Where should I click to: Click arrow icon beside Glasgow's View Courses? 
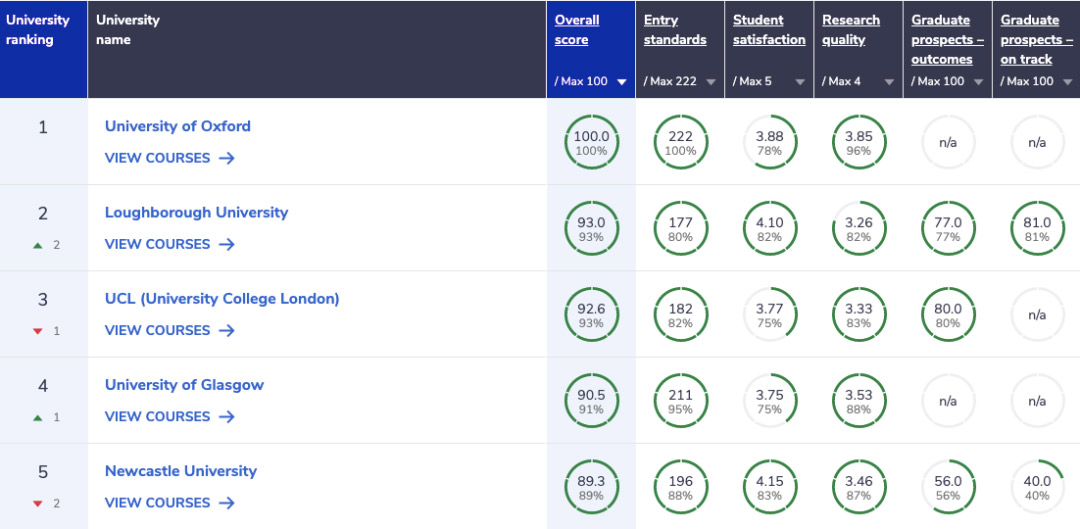(226, 416)
